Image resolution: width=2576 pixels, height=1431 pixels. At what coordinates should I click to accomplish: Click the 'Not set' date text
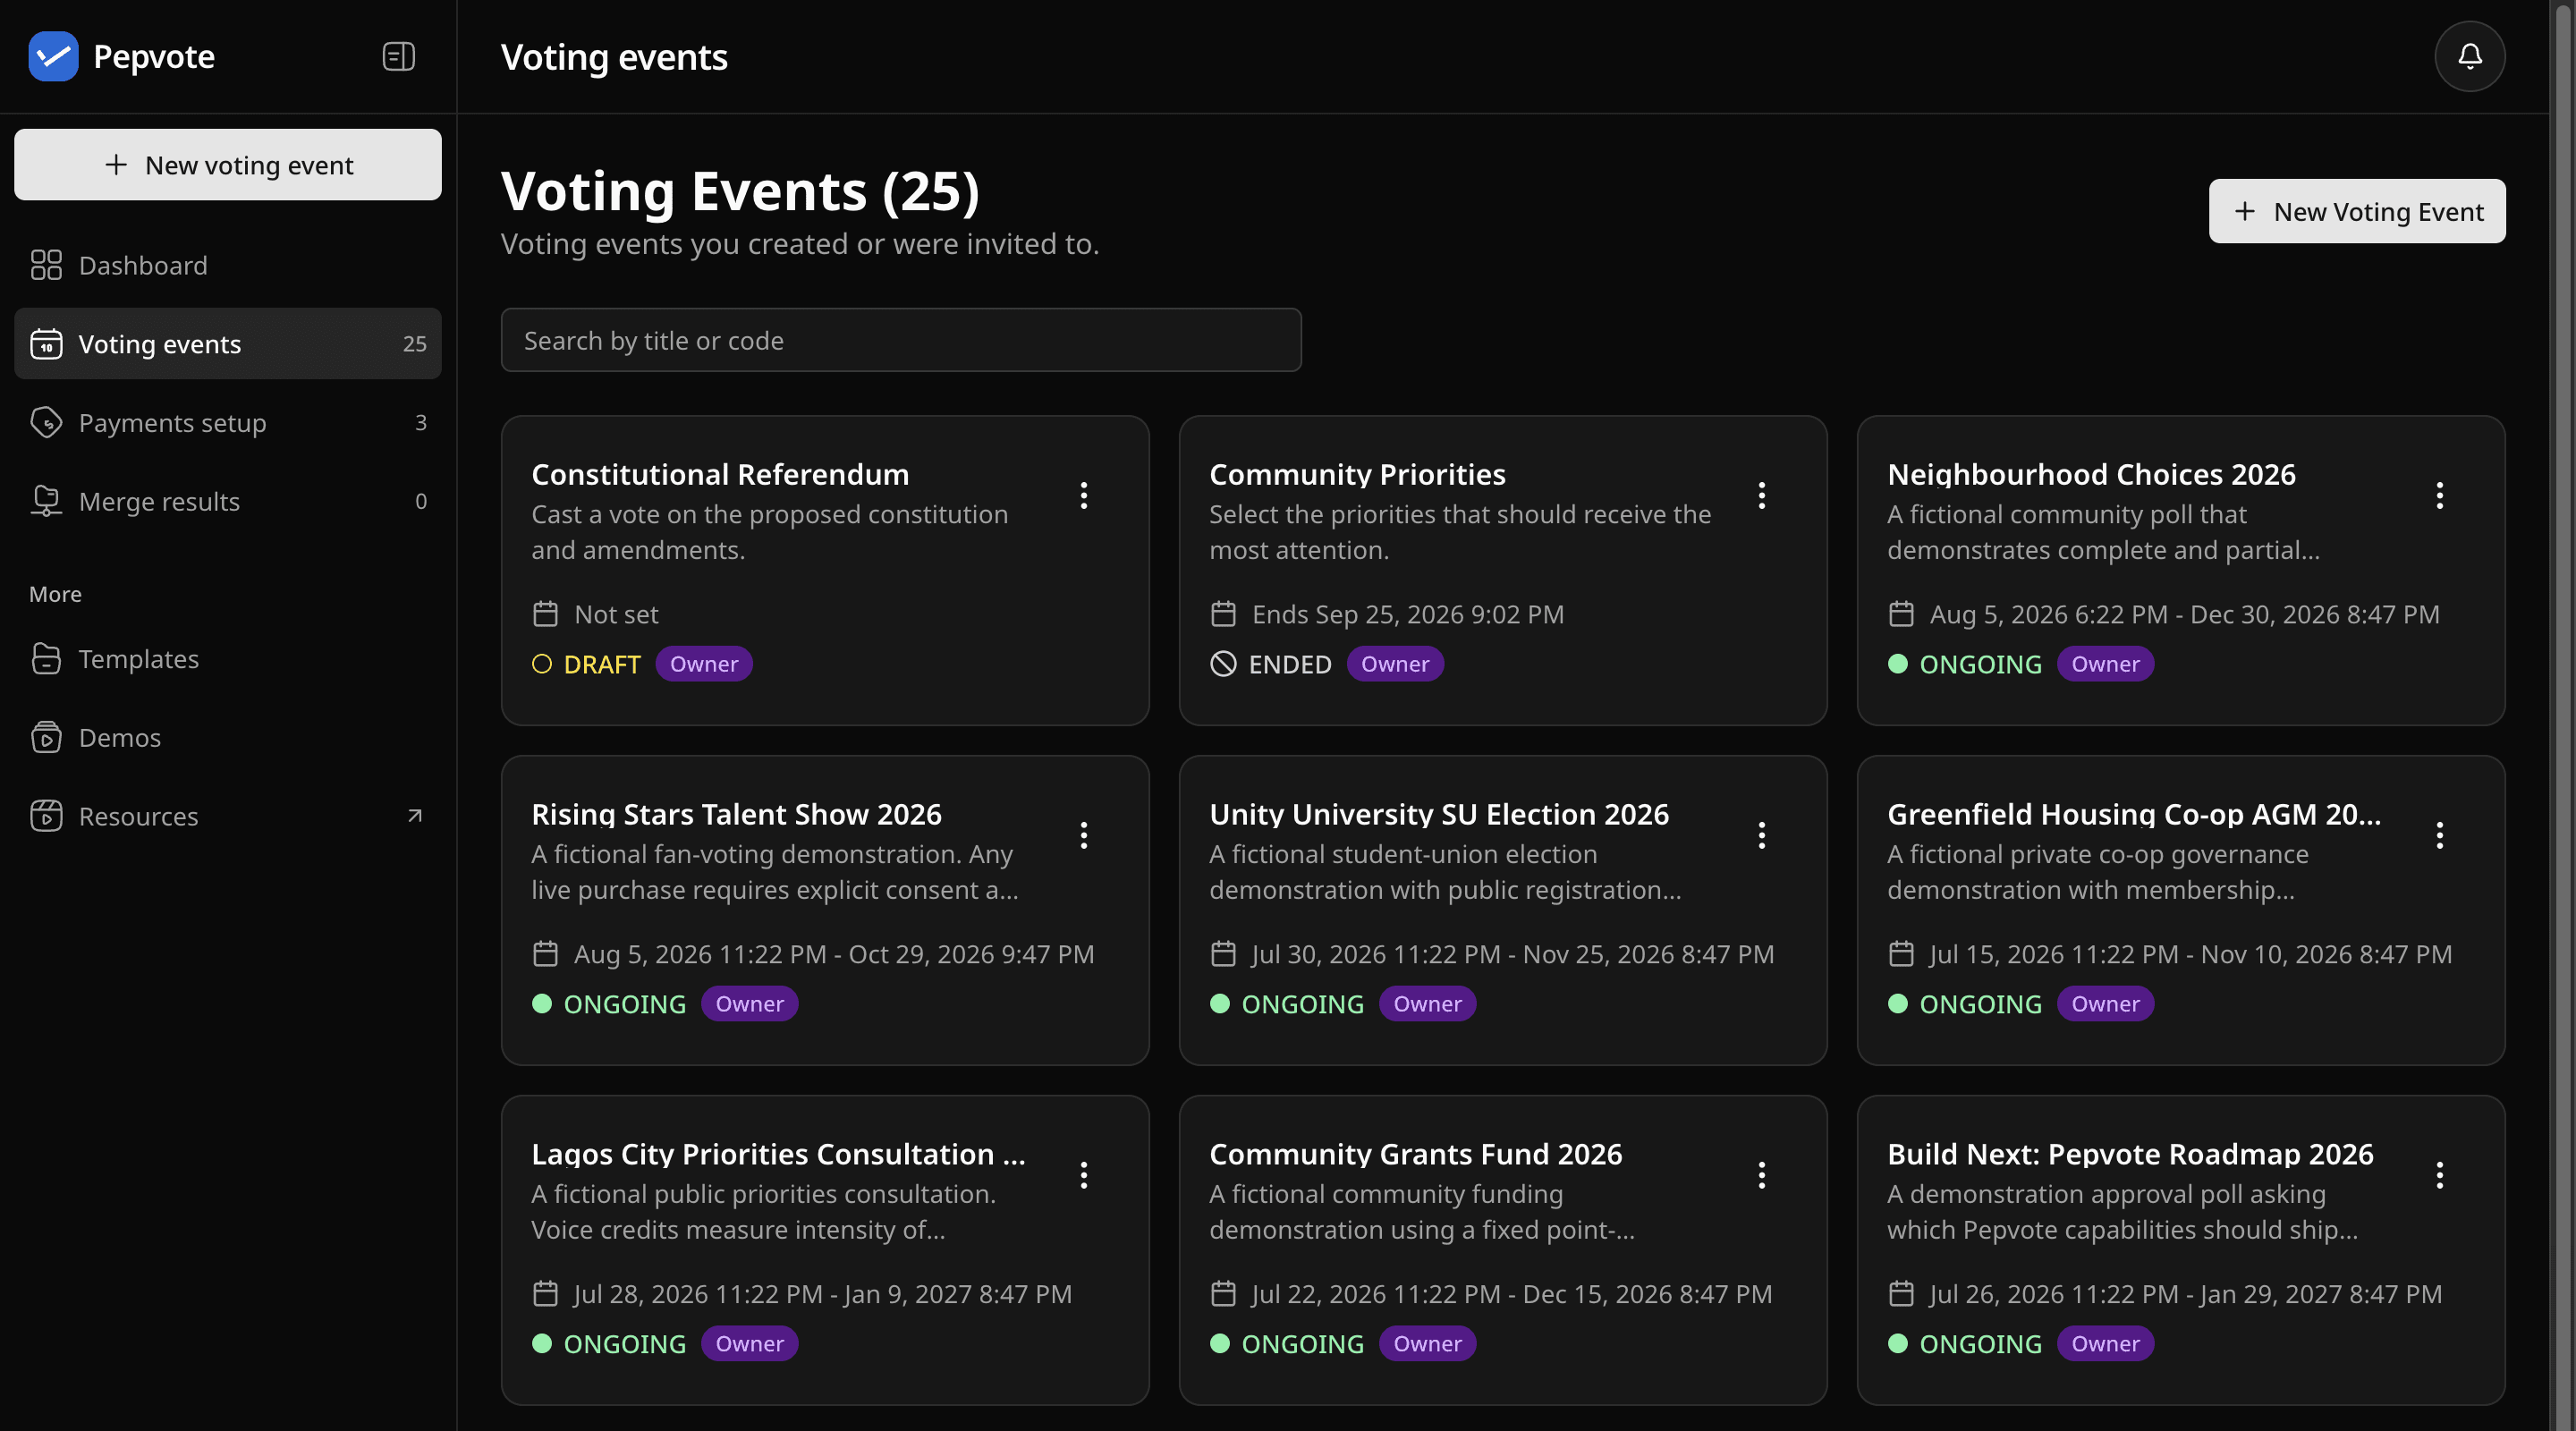point(616,614)
